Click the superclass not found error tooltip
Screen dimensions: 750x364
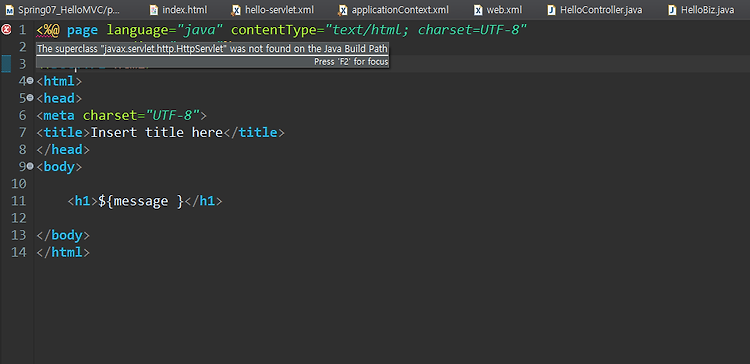212,49
